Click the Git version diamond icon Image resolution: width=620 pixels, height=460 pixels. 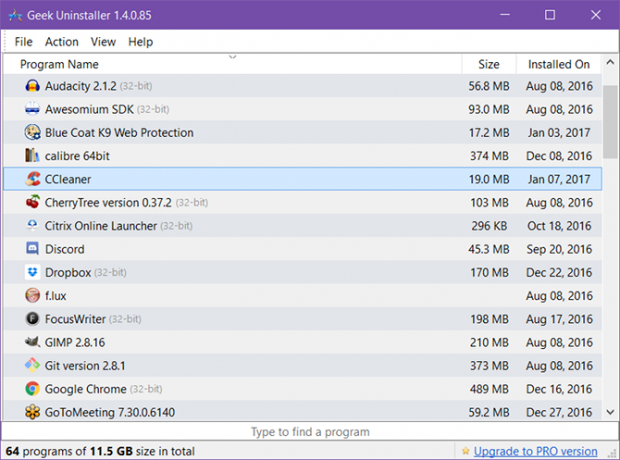[32, 365]
